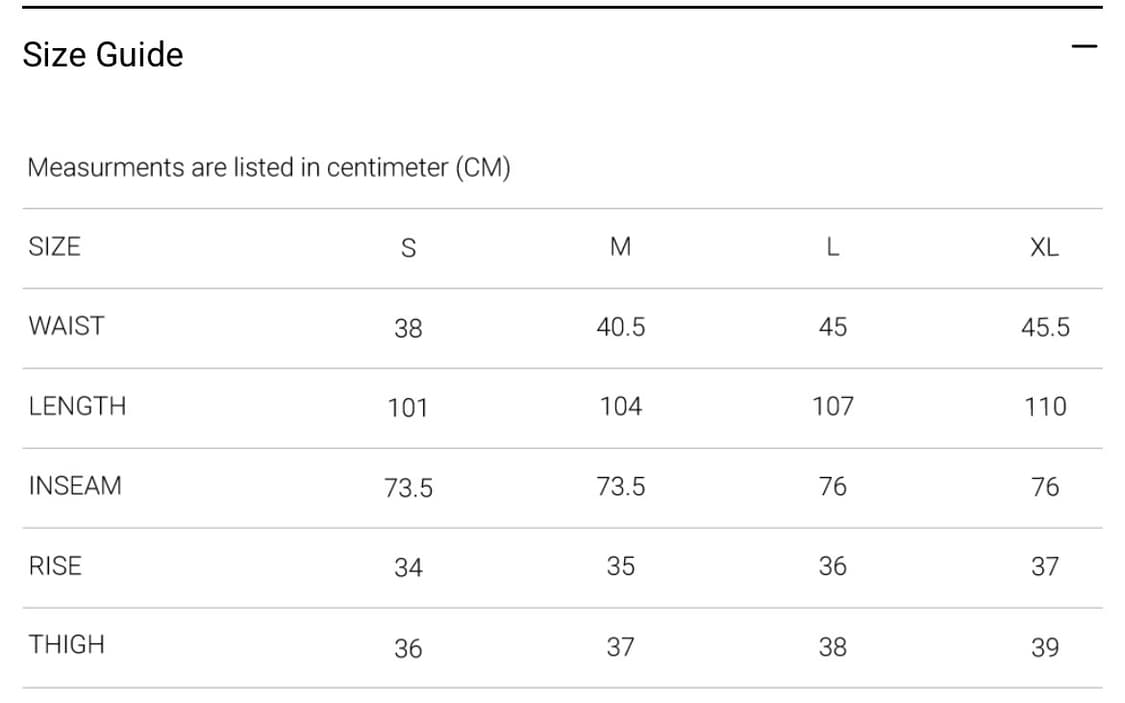Image resolution: width=1125 pixels, height=703 pixels.
Task: Select the M size column header
Action: [620, 247]
